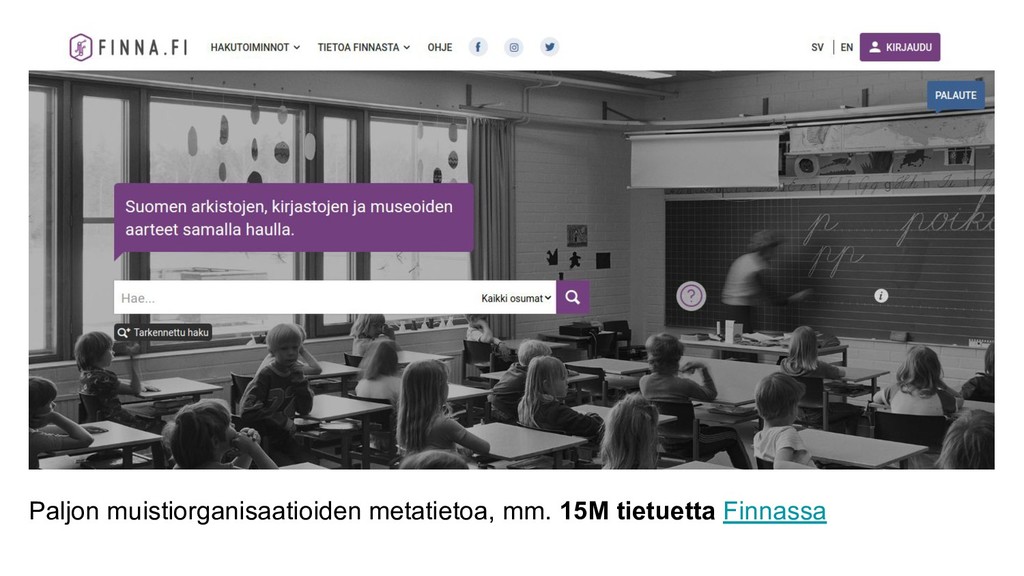Log in with the Kirjaudu button
Image resolution: width=1024 pixels, height=576 pixels.
[x=900, y=47]
